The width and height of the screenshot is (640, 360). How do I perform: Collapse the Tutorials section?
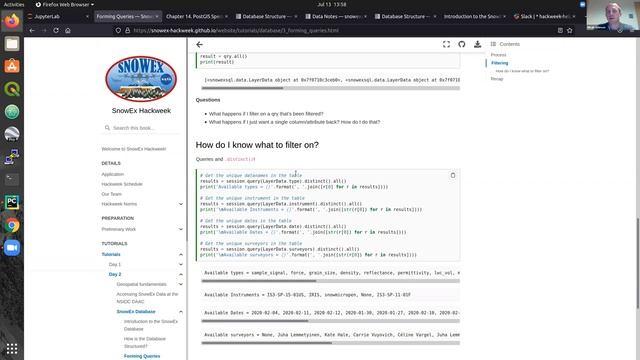click(181, 254)
